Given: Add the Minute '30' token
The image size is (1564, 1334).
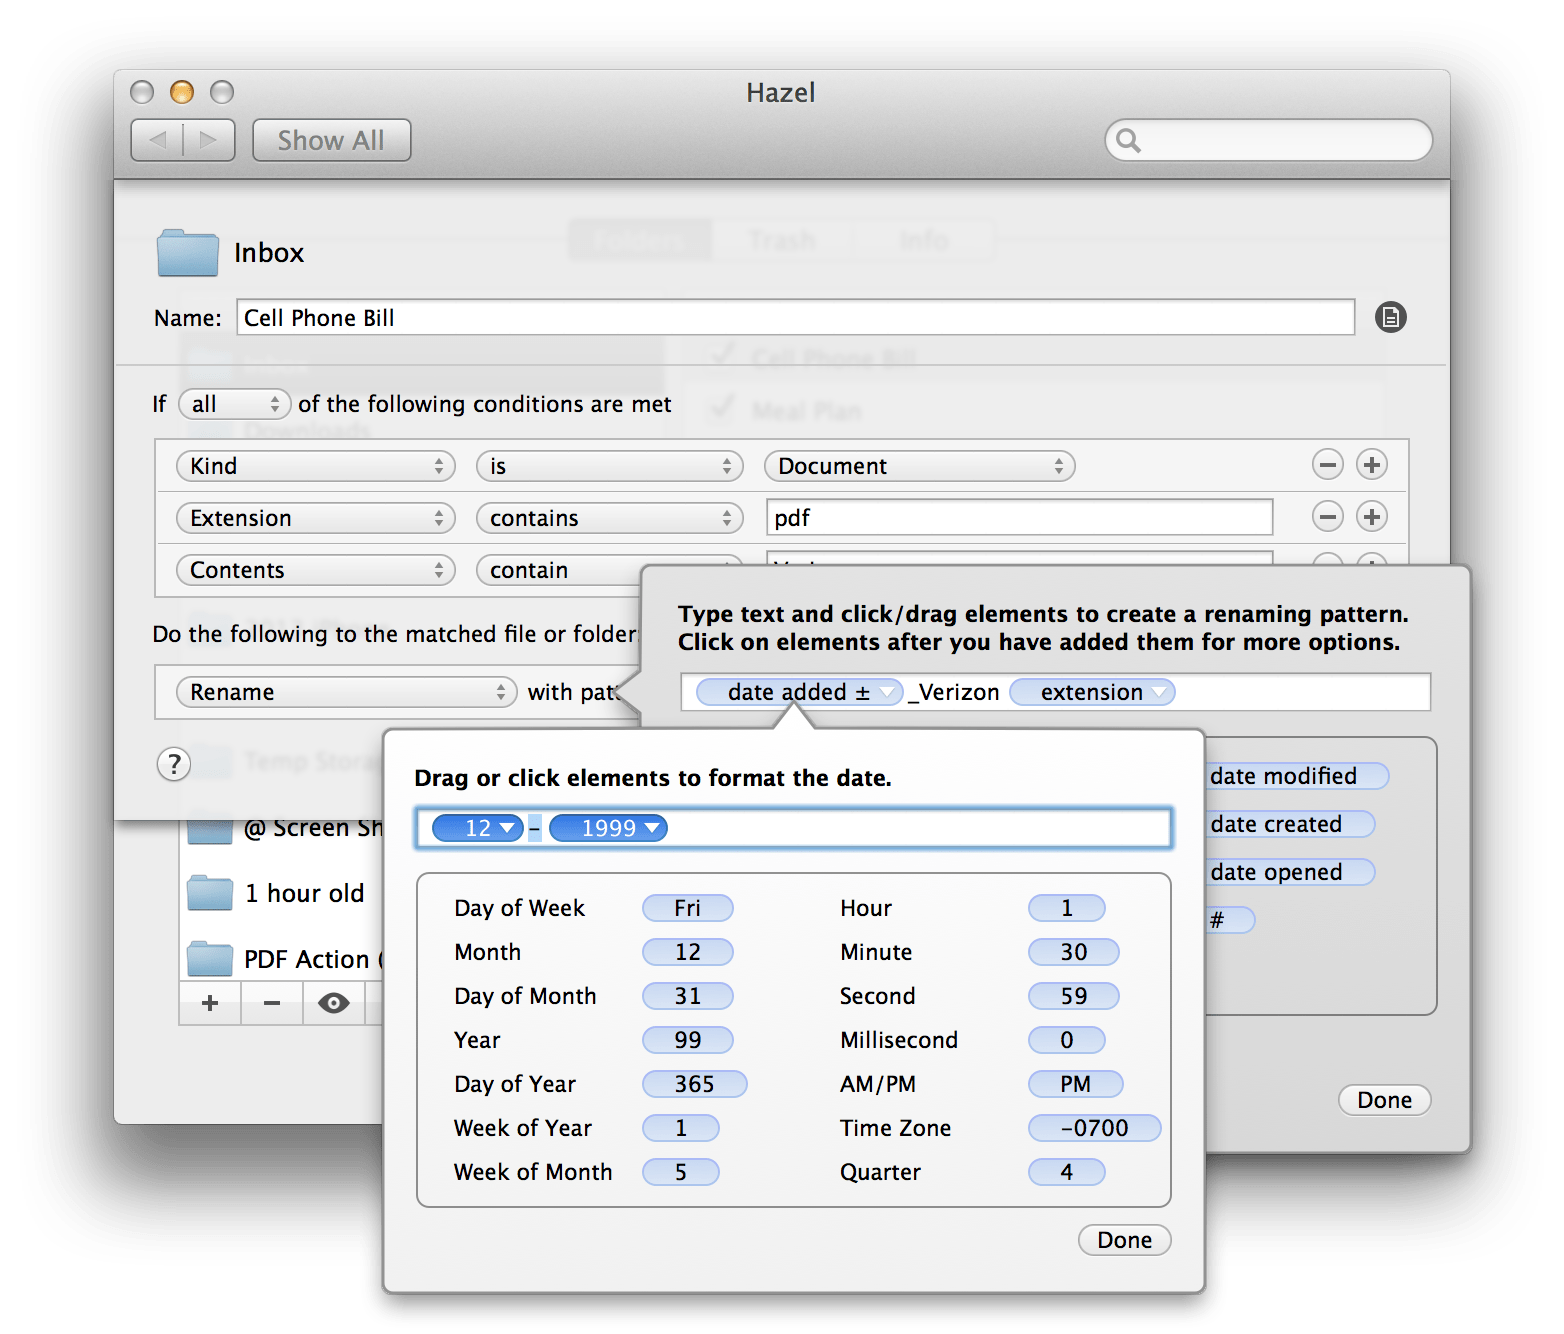Looking at the screenshot, I should click(1073, 952).
